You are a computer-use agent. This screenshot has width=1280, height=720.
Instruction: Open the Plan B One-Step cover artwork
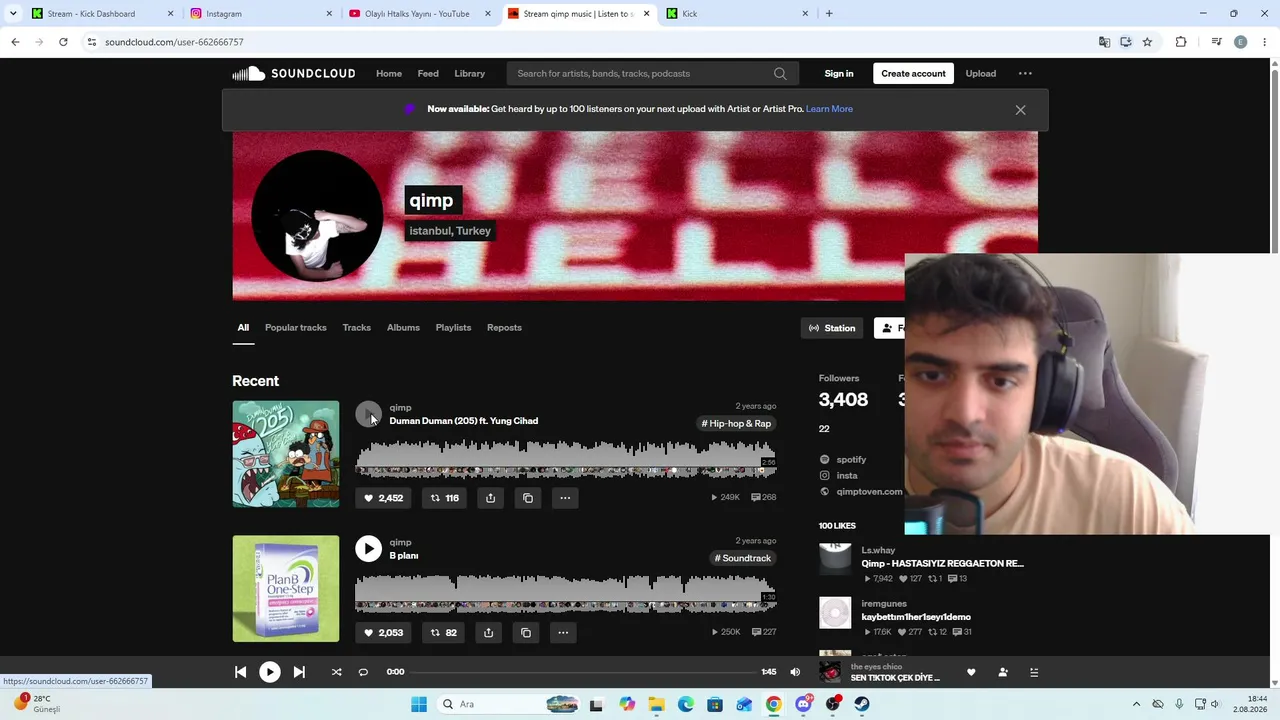tap(286, 588)
